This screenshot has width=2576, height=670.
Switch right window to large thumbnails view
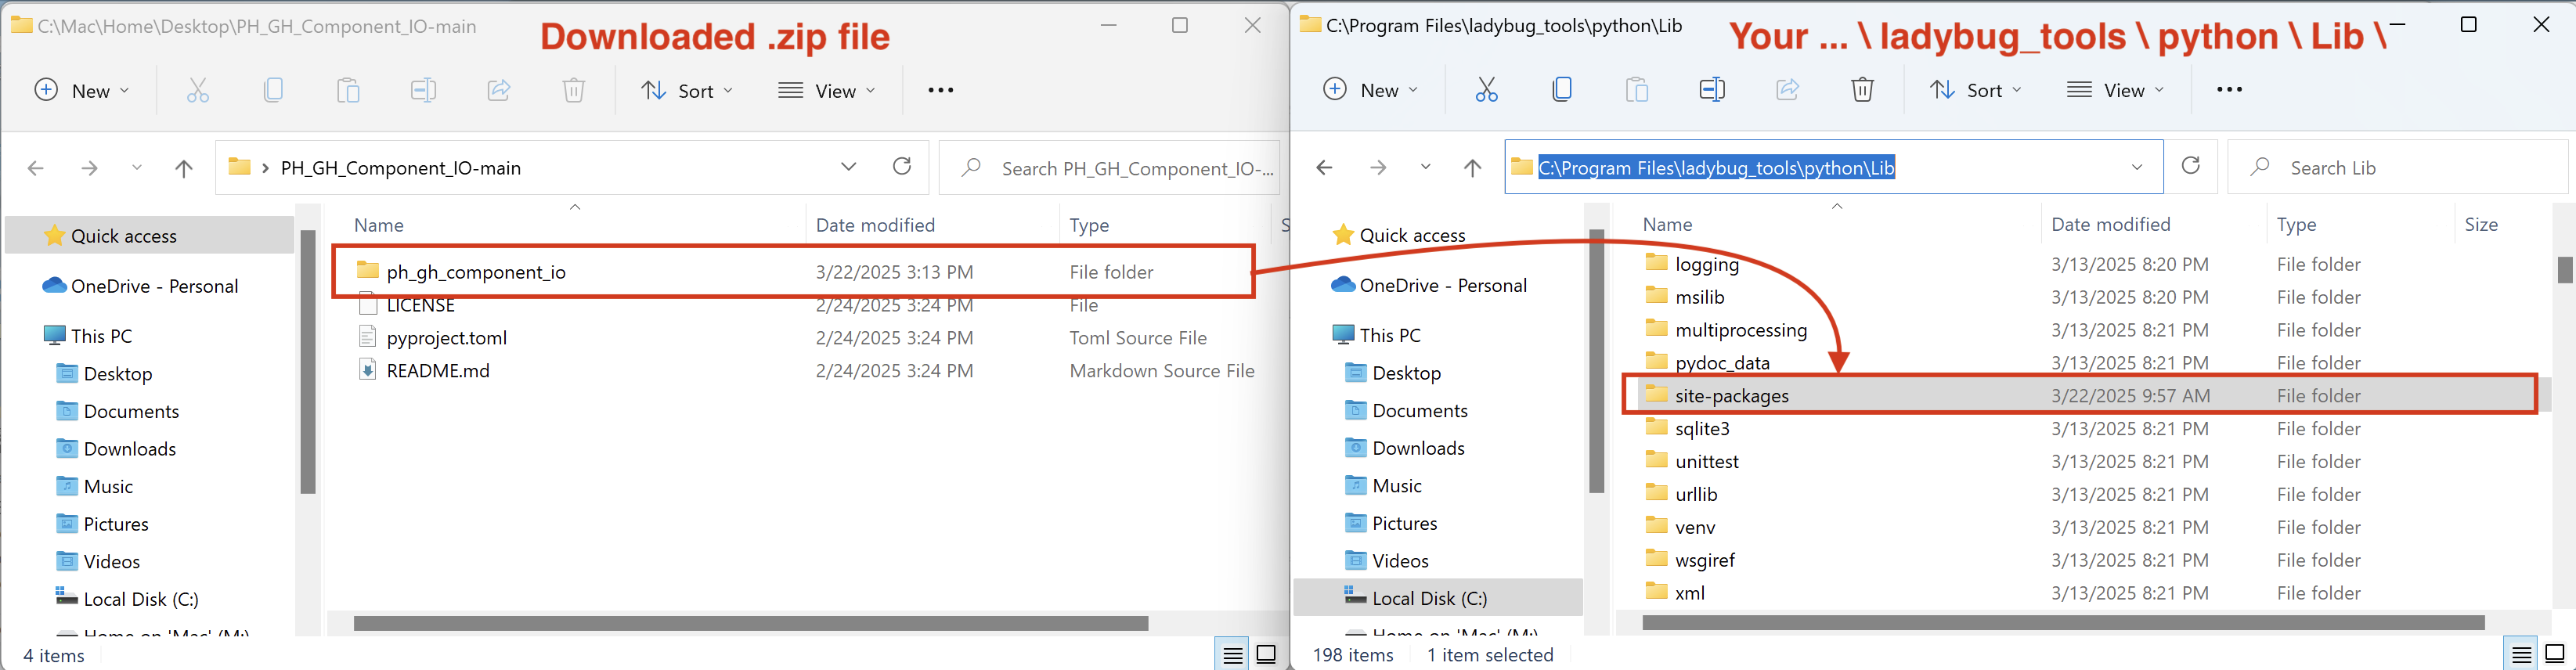[2555, 655]
